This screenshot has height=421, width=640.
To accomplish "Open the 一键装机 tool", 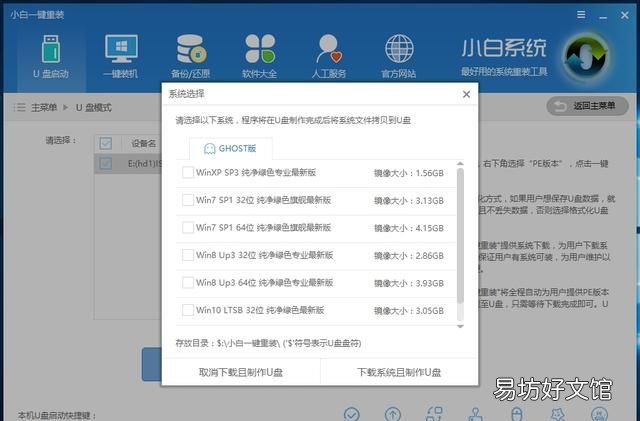I will click(121, 57).
